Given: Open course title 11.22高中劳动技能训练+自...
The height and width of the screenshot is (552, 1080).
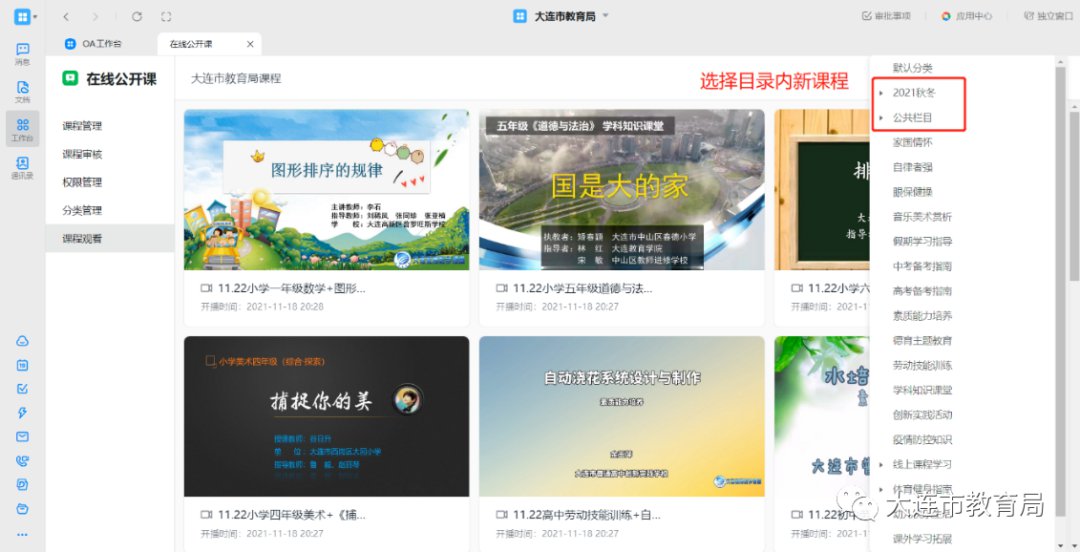Looking at the screenshot, I should [x=586, y=515].
